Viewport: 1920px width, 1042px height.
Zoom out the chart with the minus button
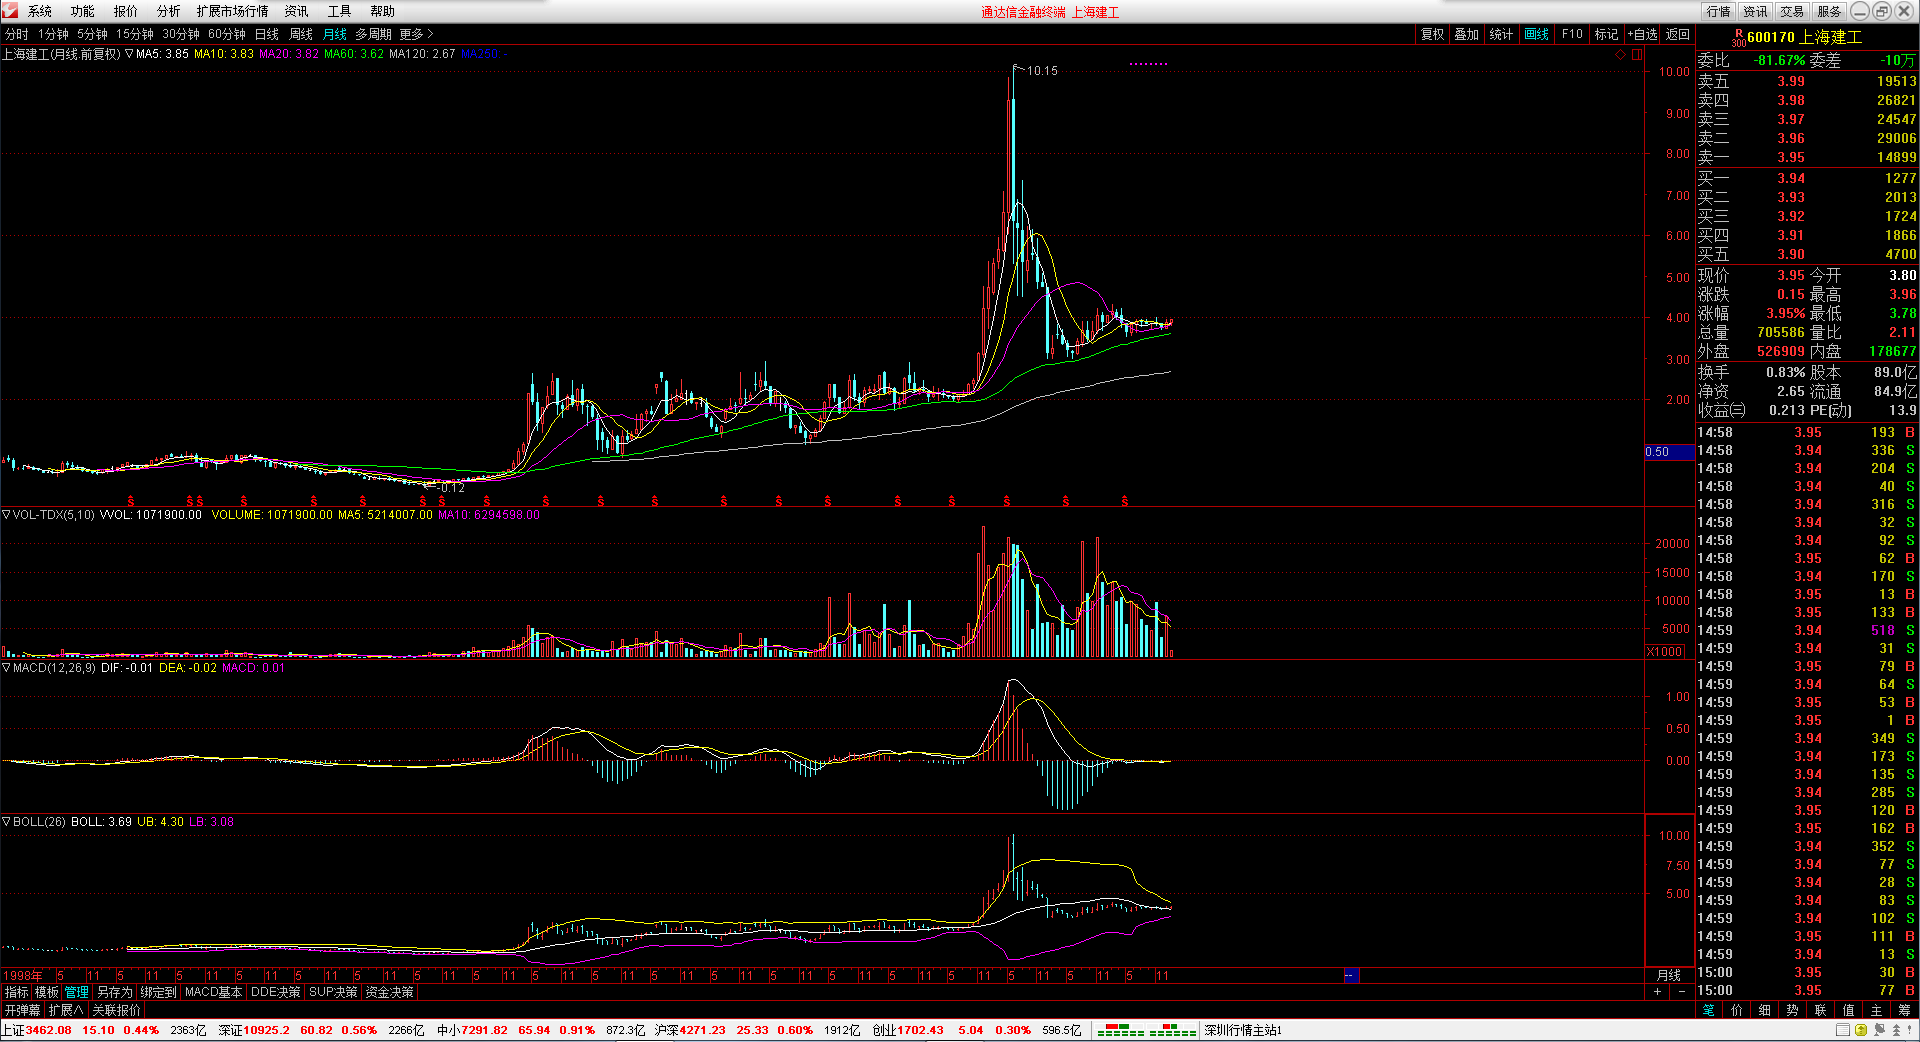[1681, 992]
